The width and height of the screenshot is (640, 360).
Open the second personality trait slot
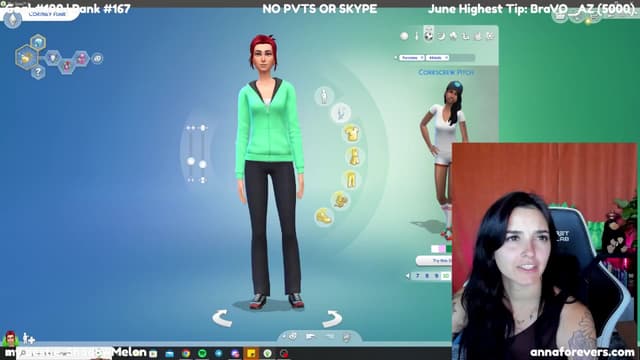(67, 65)
